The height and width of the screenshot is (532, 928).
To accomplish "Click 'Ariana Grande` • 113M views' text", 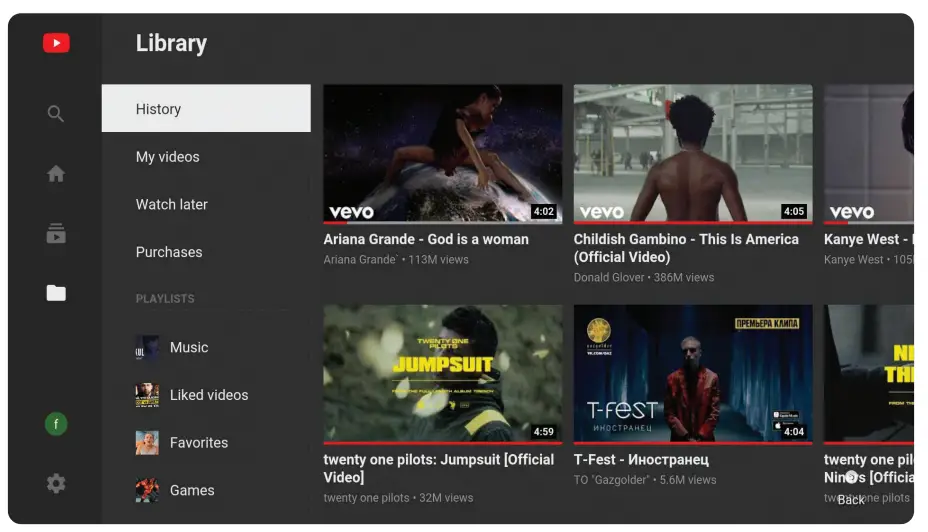I will click(x=396, y=260).
